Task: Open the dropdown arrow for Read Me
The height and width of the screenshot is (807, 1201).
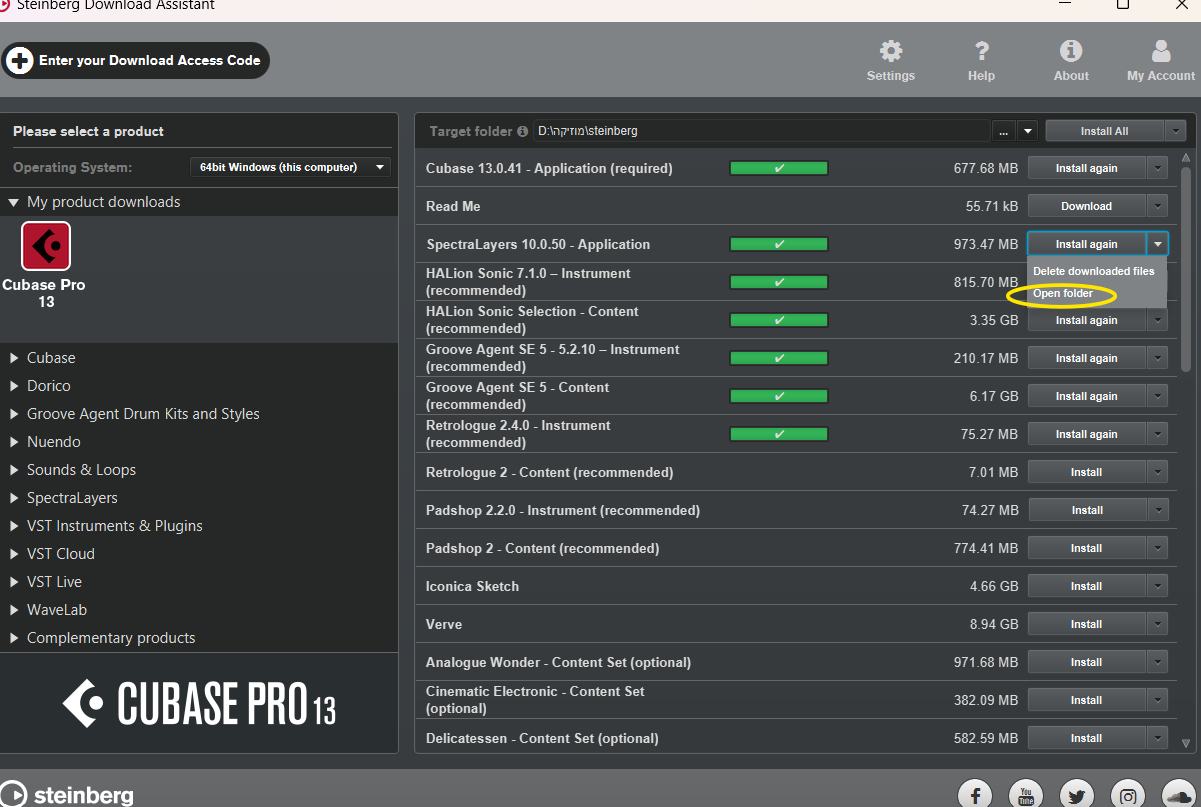Action: (x=1157, y=206)
